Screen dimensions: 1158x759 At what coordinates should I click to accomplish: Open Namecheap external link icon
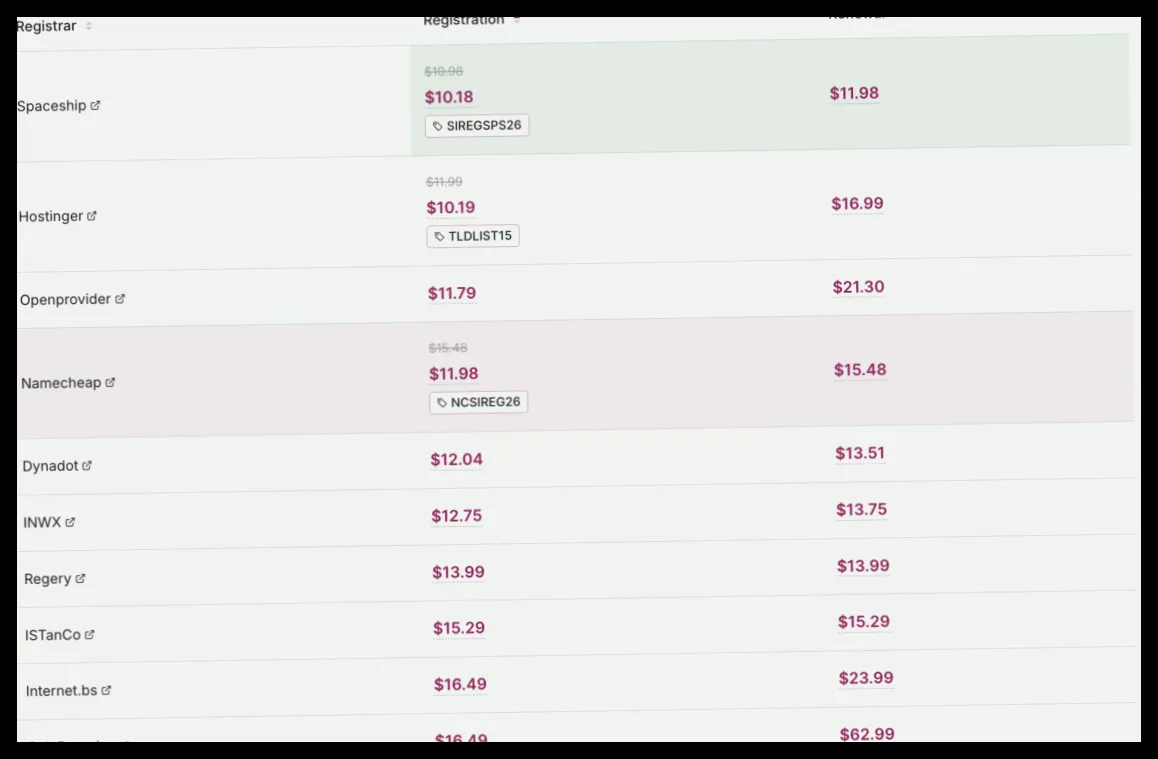click(x=110, y=382)
